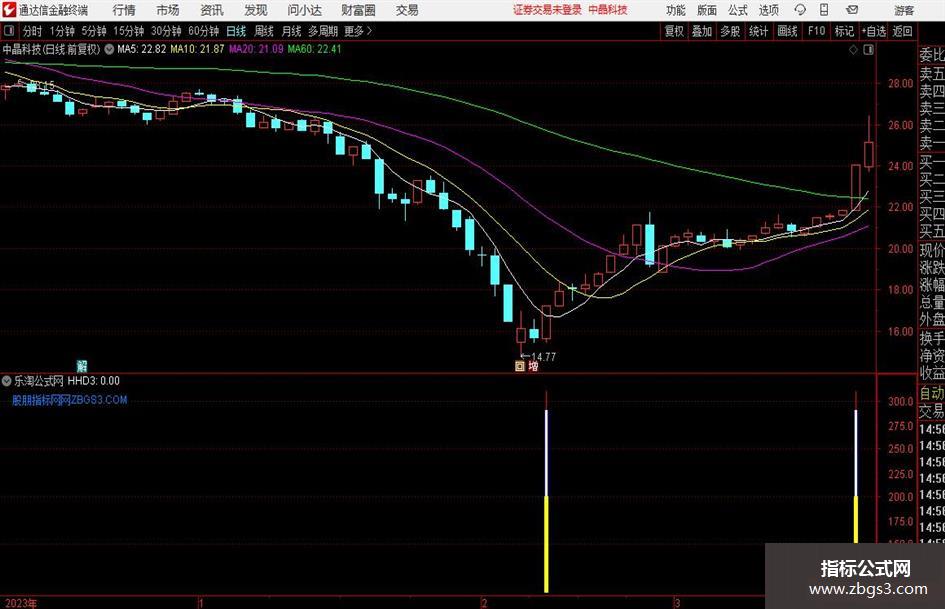Click the MA20: 21.09 label
Image resolution: width=945 pixels, height=609 pixels.
256,49
